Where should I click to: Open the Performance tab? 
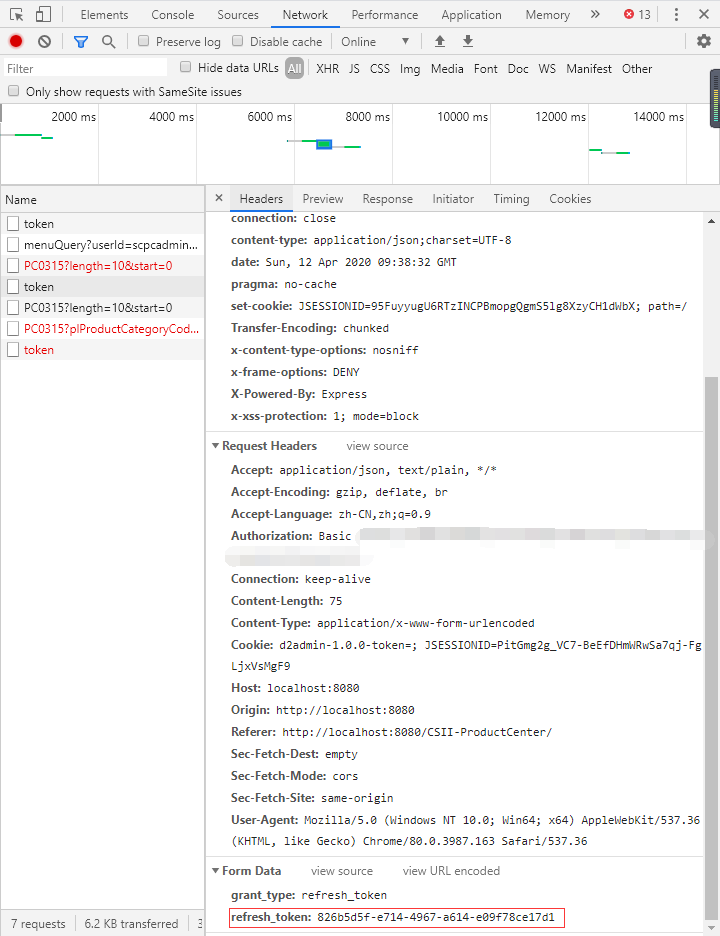point(384,14)
